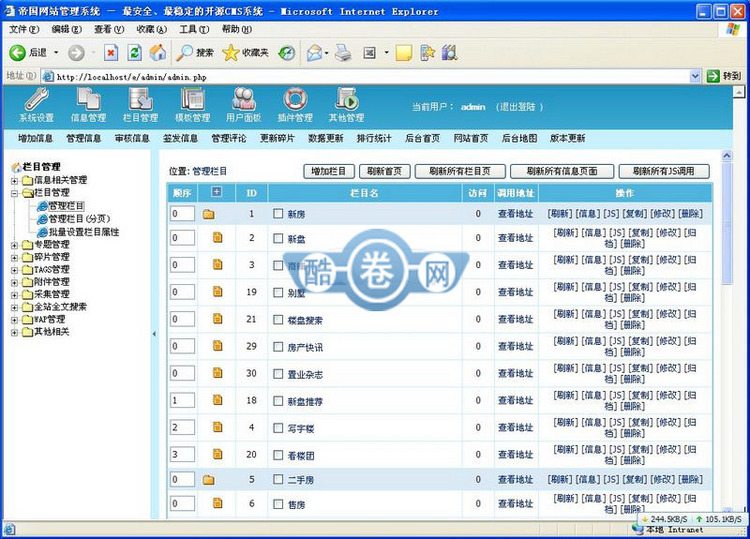The image size is (750, 539).
Task: Open 系统设置 wrench icon
Action: click(36, 99)
